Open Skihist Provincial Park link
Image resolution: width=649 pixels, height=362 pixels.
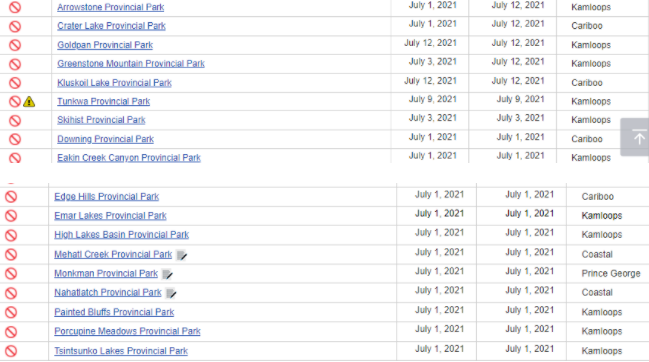pyautogui.click(x=101, y=120)
